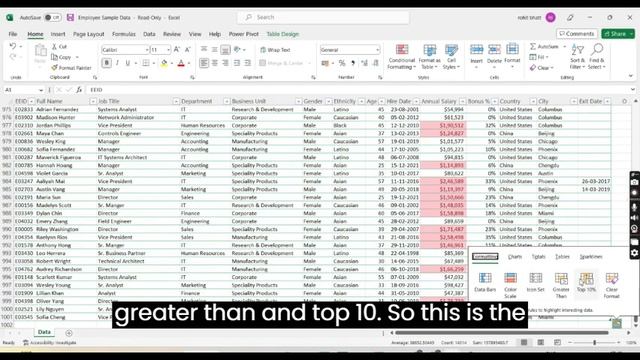This screenshot has width=640, height=360.
Task: Open the Department column filter dropdown
Action: pos(226,101)
